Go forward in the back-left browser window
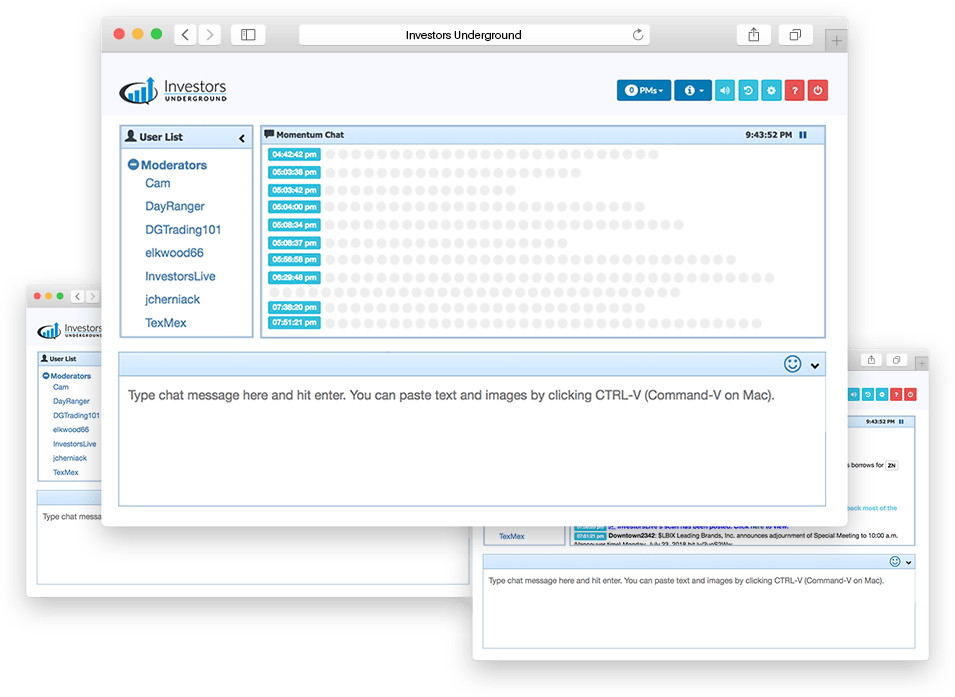This screenshot has height=697, width=955. 92,296
